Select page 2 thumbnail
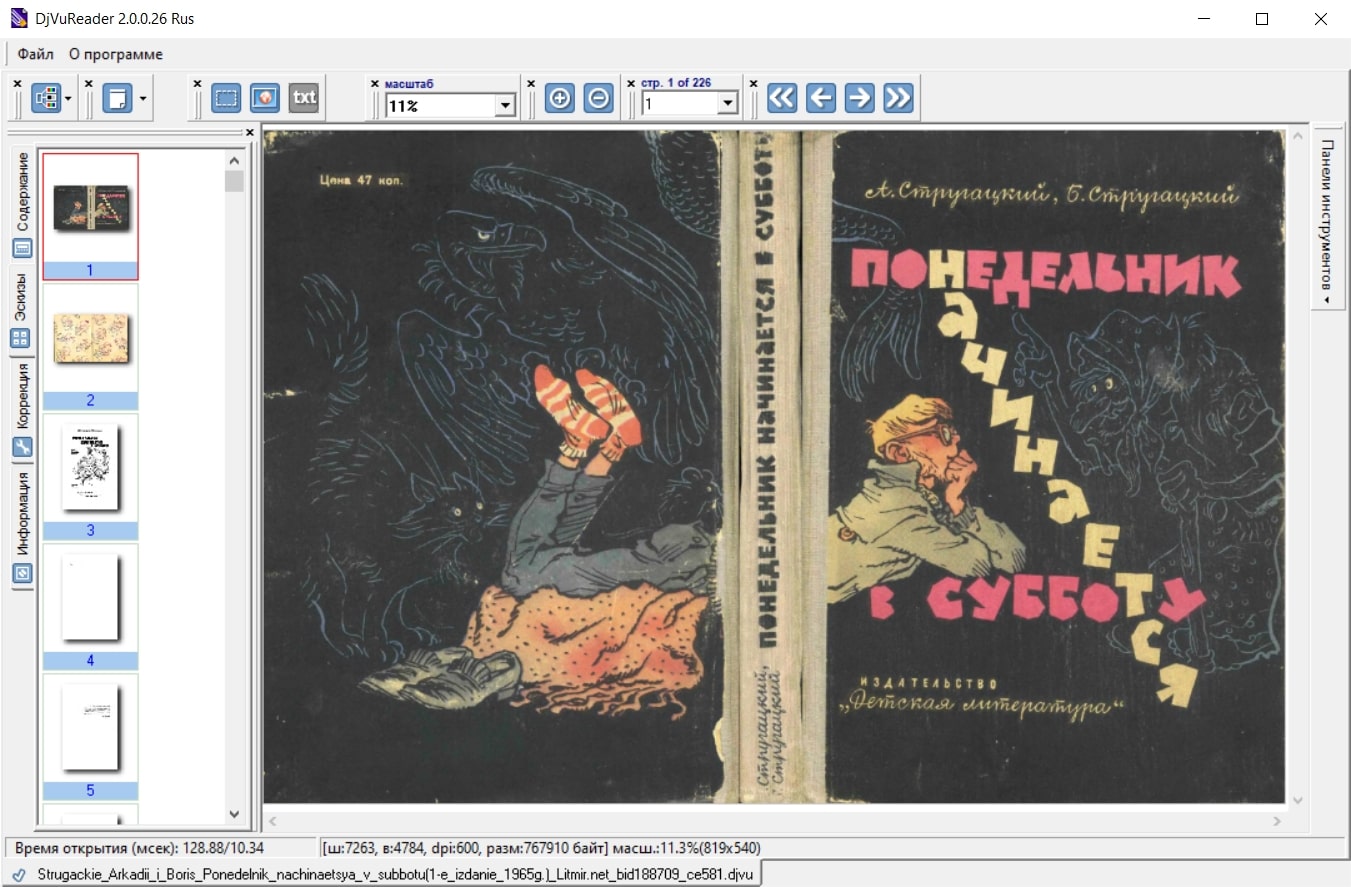The width and height of the screenshot is (1351, 887). pos(90,347)
